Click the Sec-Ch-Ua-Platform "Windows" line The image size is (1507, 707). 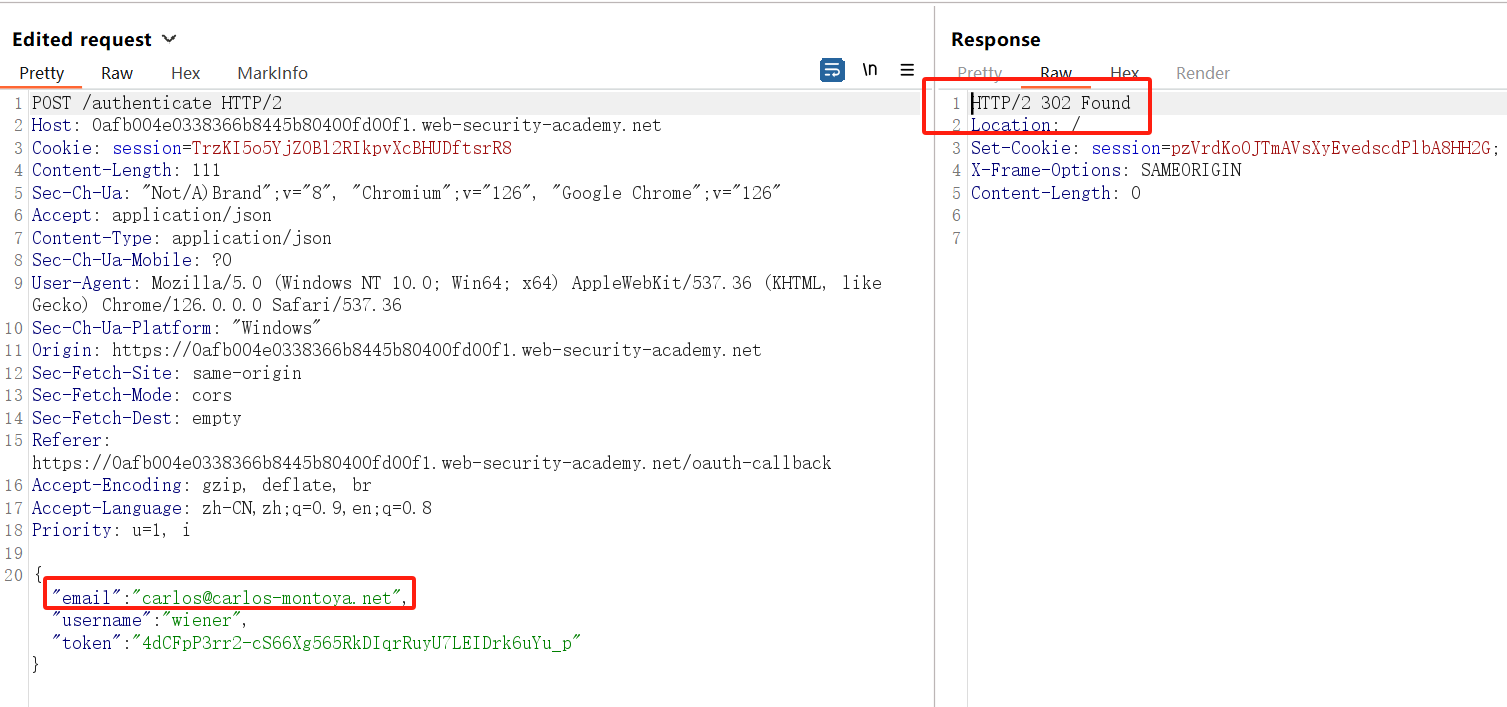click(x=176, y=328)
